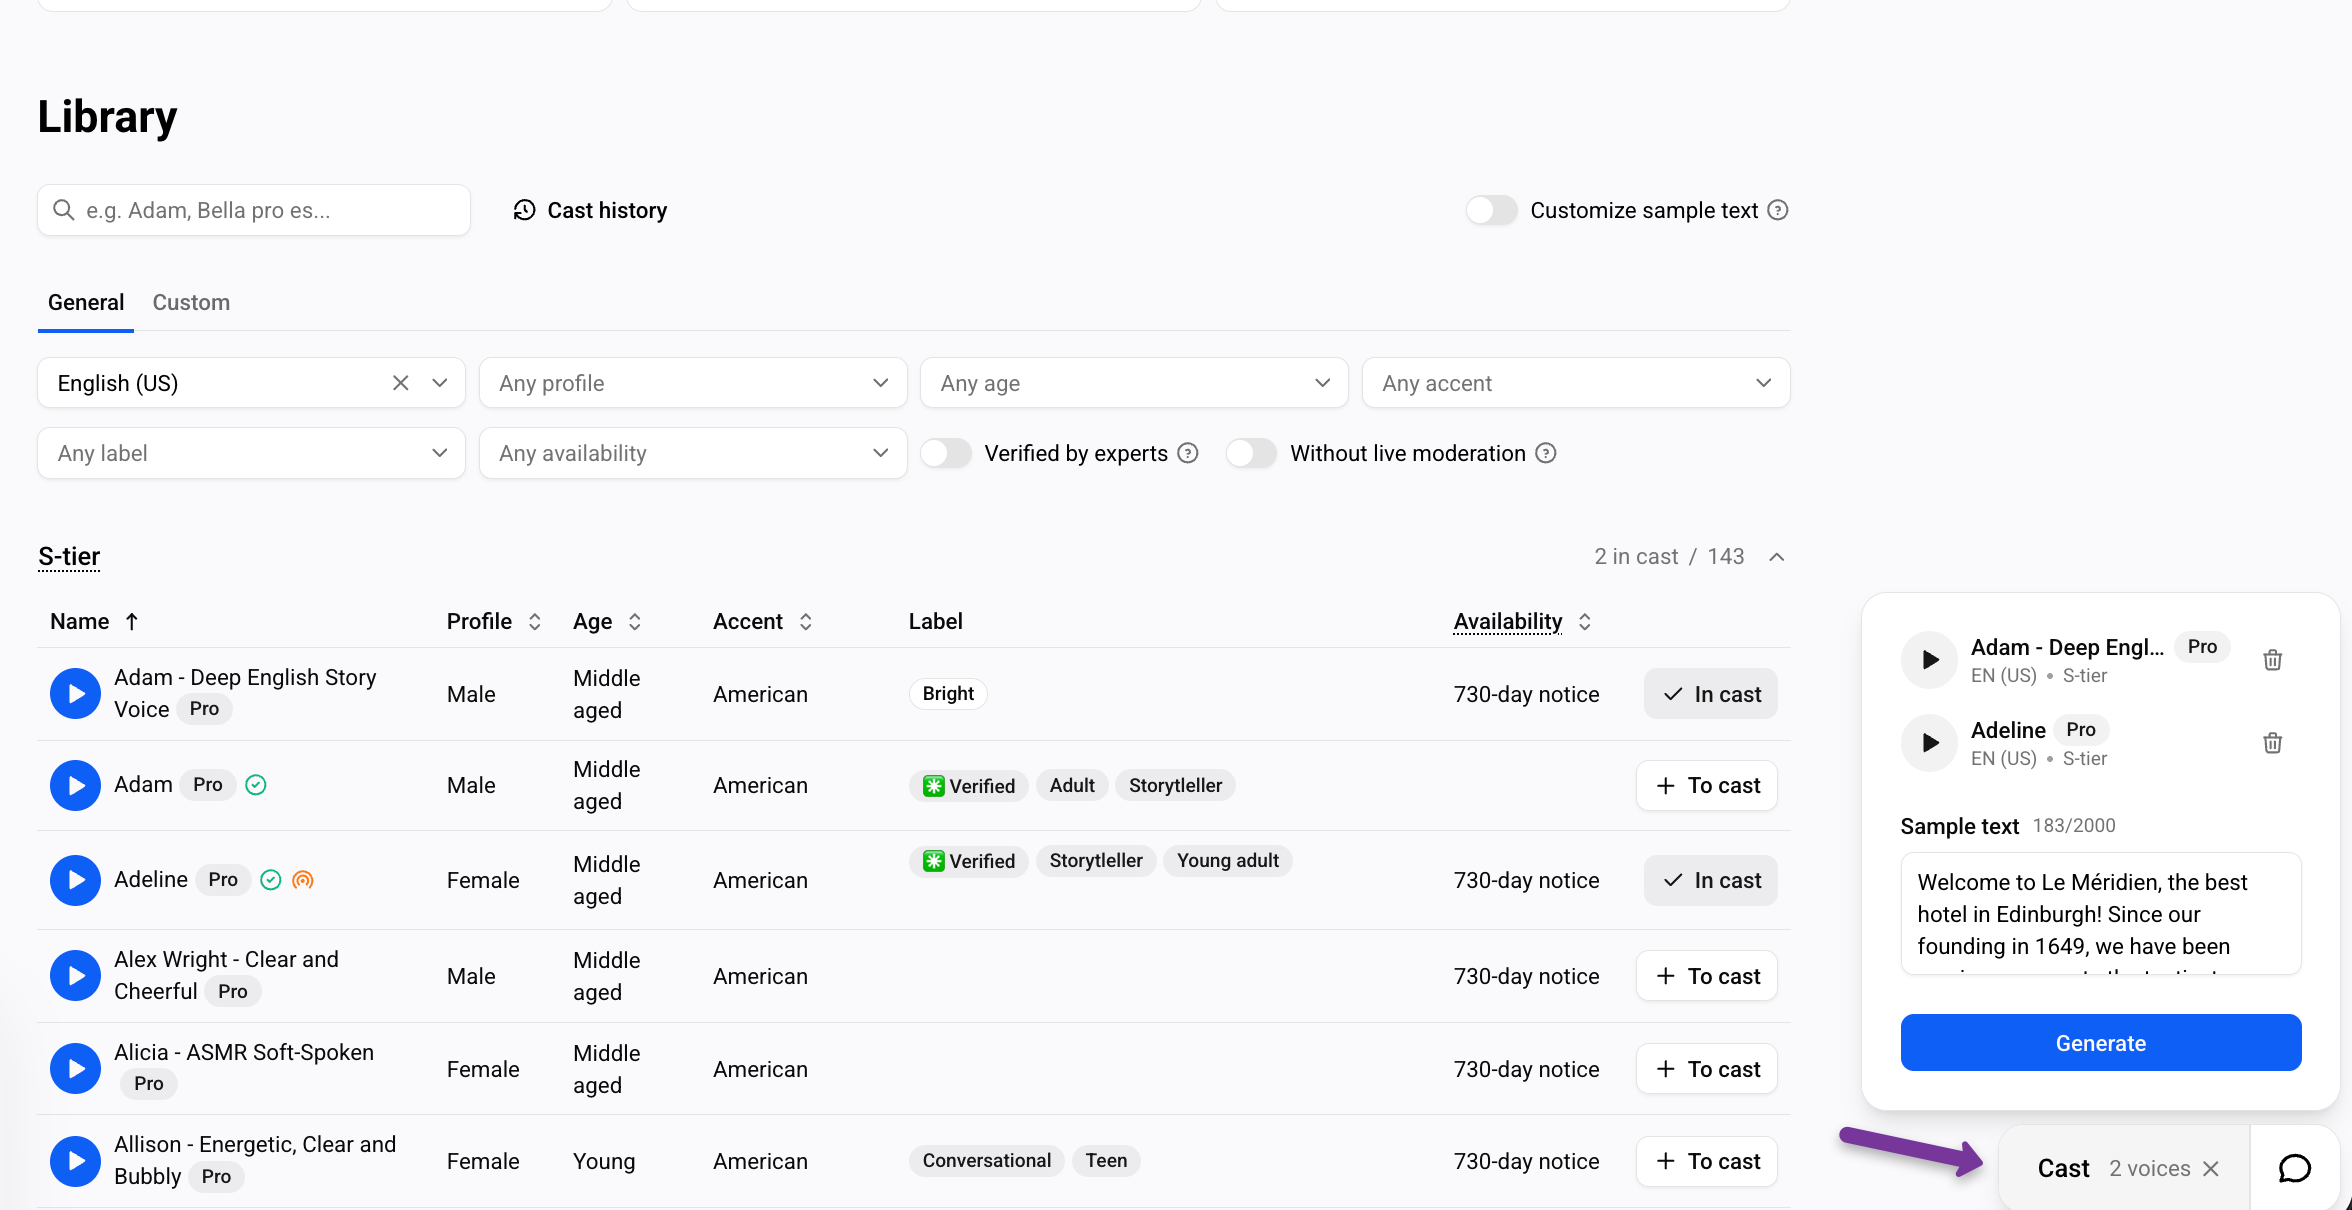Screen dimensions: 2352x1210
Task: Remove Adam - Deep Engl... from cast (trash icon)
Action: pyautogui.click(x=2273, y=660)
